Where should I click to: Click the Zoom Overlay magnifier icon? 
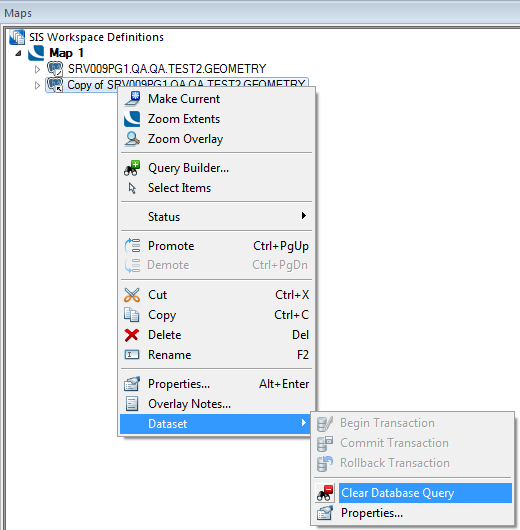click(132, 139)
